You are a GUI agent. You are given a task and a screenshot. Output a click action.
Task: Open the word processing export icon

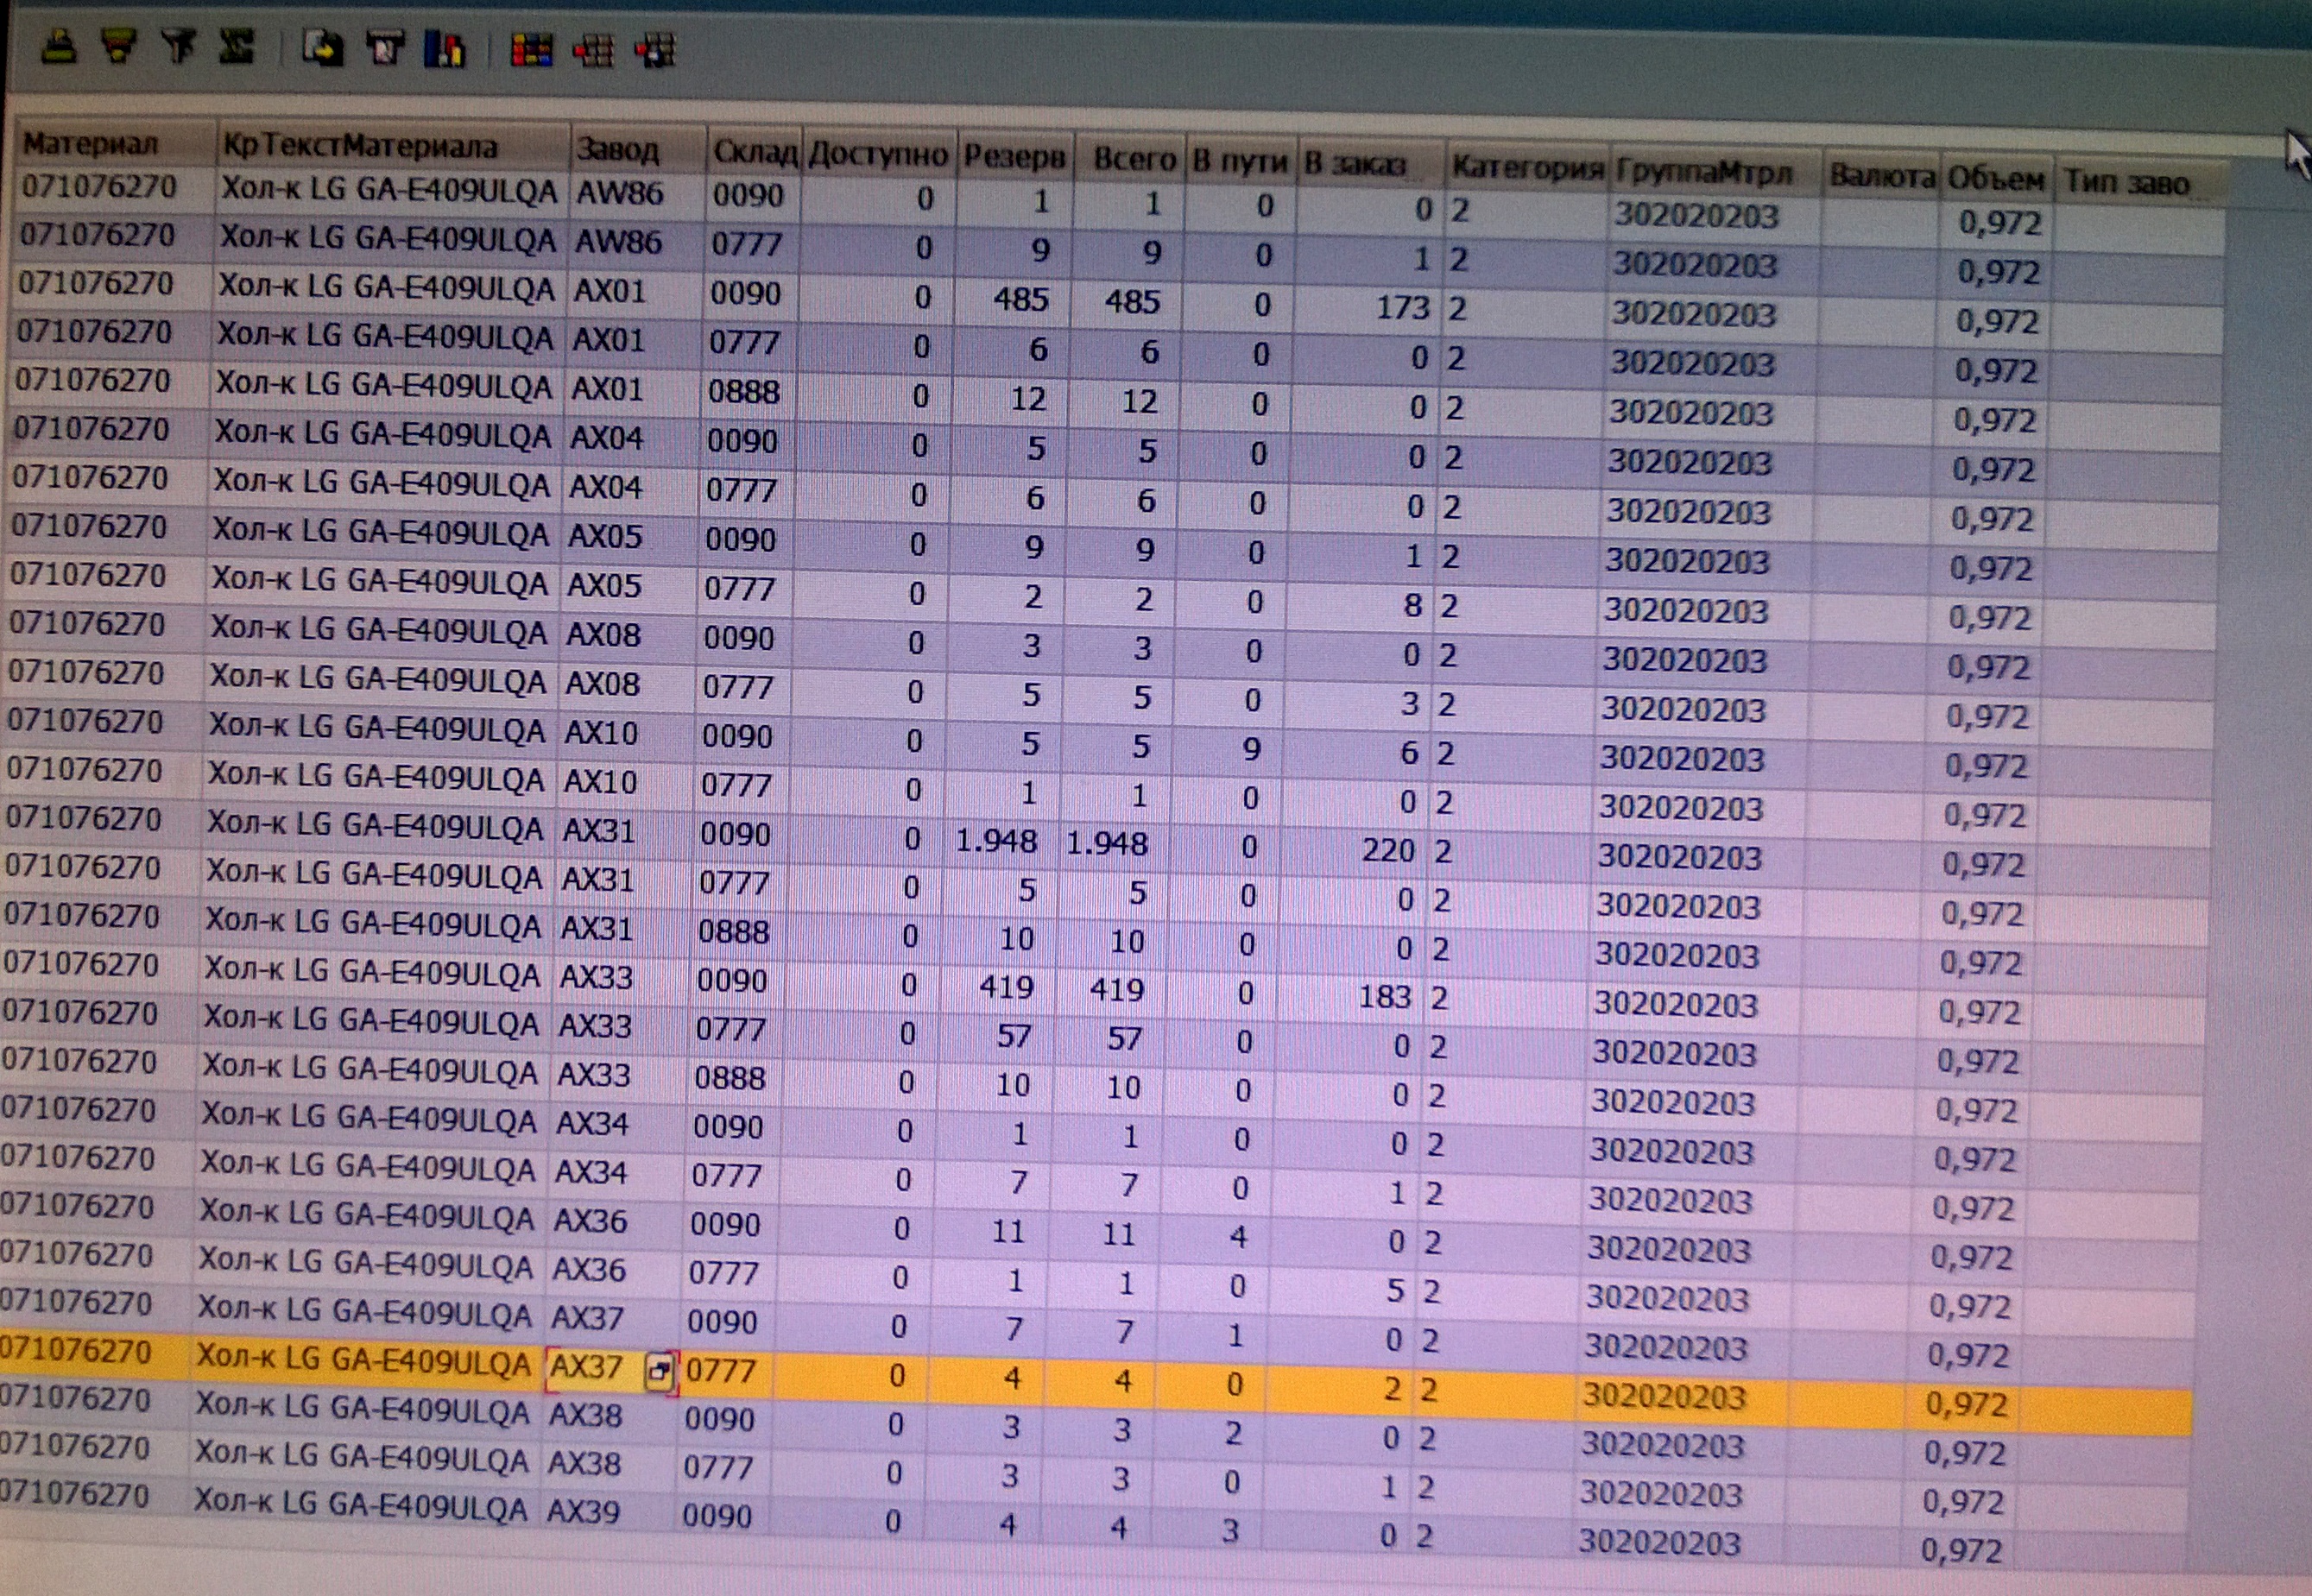pos(384,48)
